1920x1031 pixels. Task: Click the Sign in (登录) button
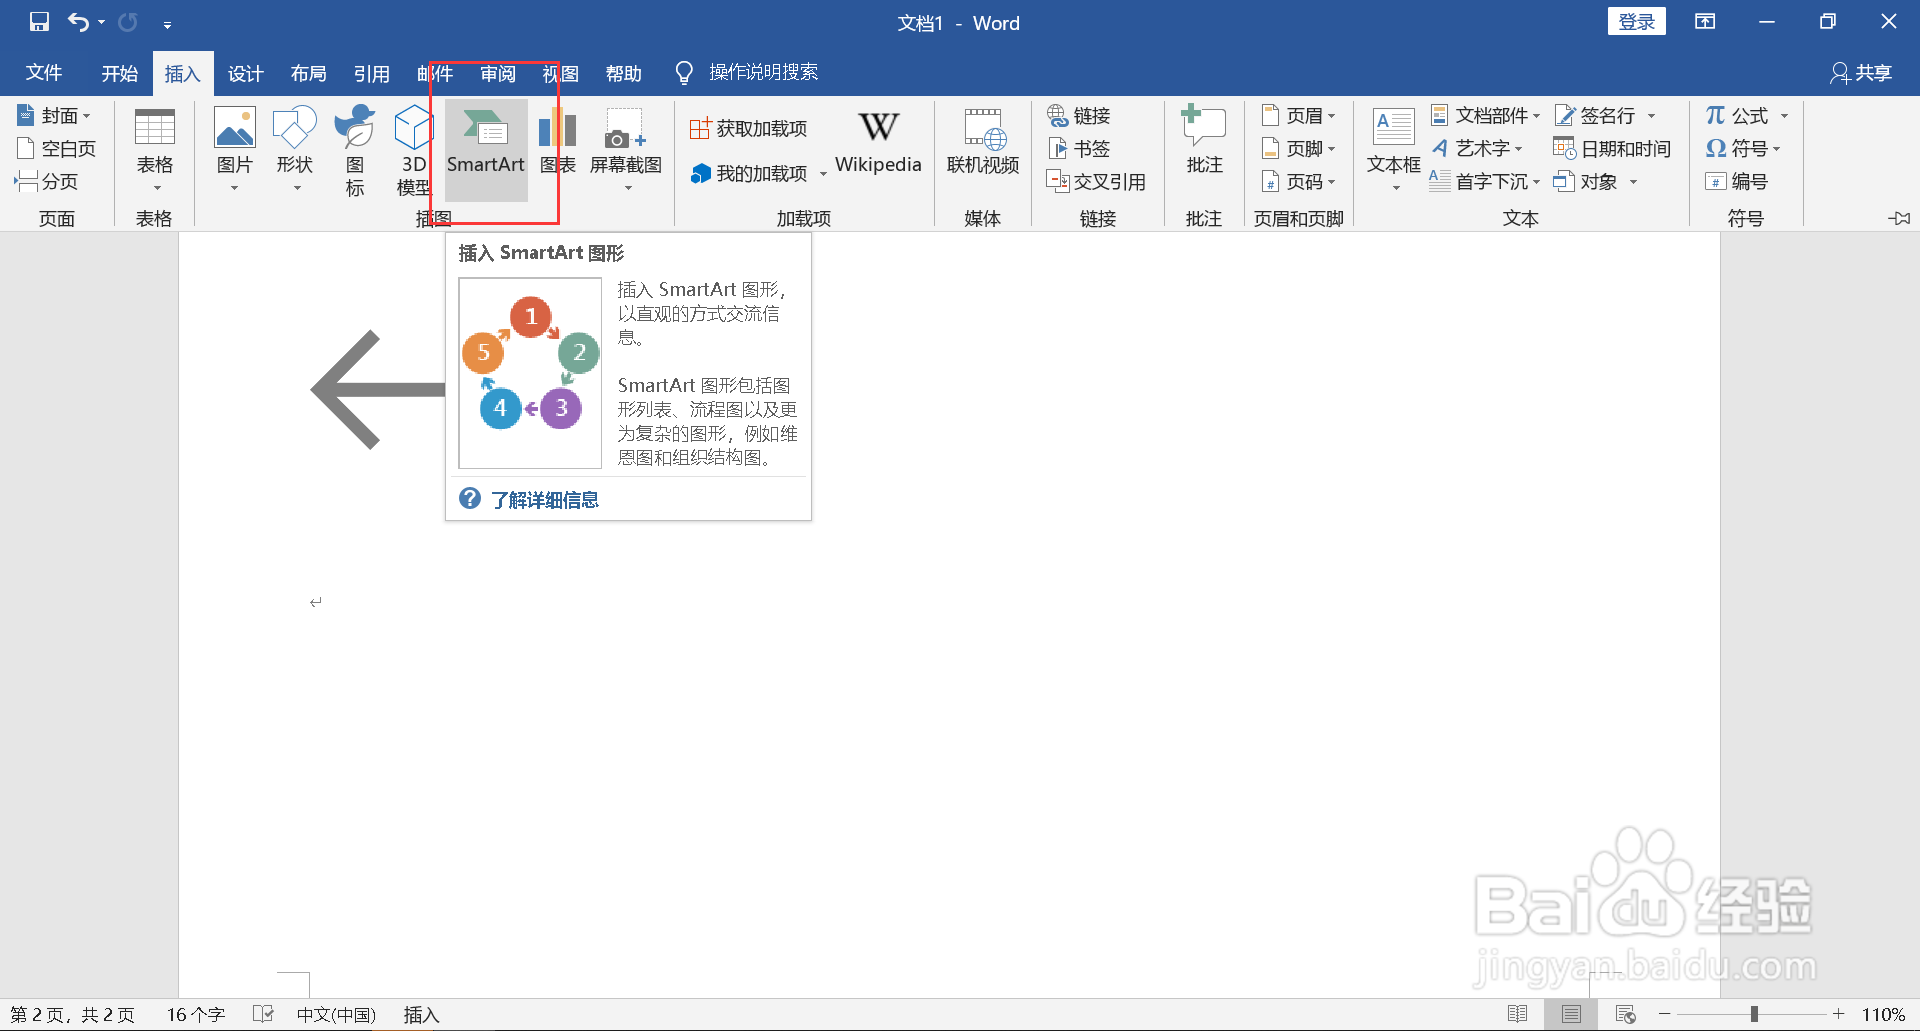click(x=1636, y=22)
